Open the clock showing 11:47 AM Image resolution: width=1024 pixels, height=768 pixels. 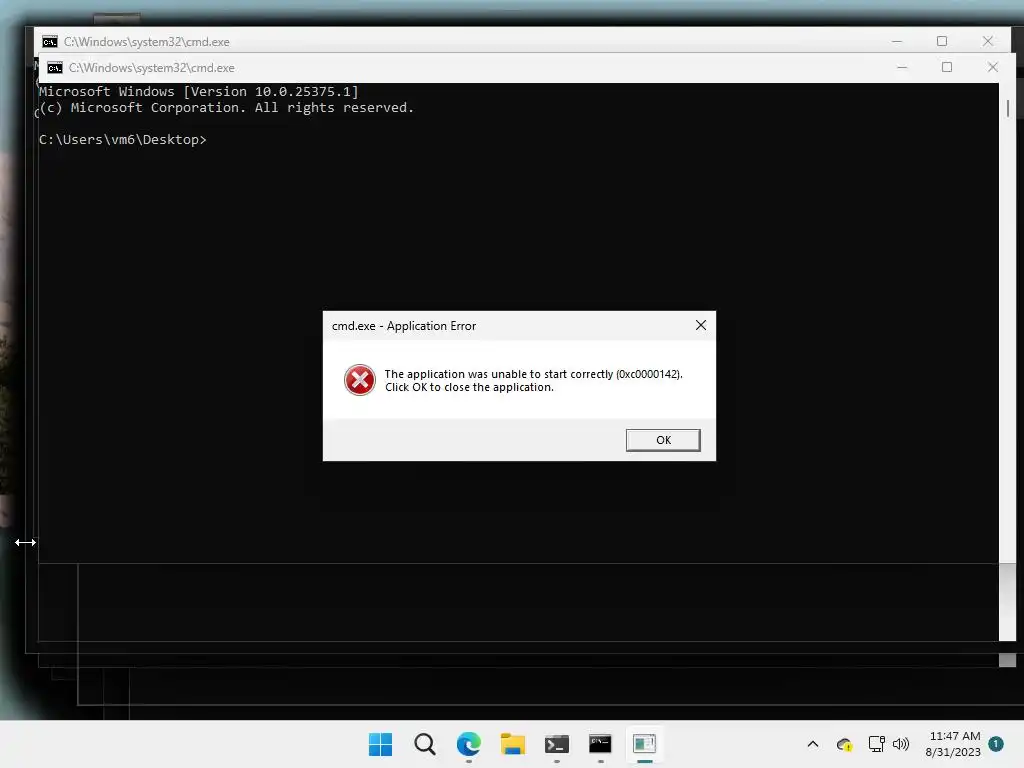point(953,744)
